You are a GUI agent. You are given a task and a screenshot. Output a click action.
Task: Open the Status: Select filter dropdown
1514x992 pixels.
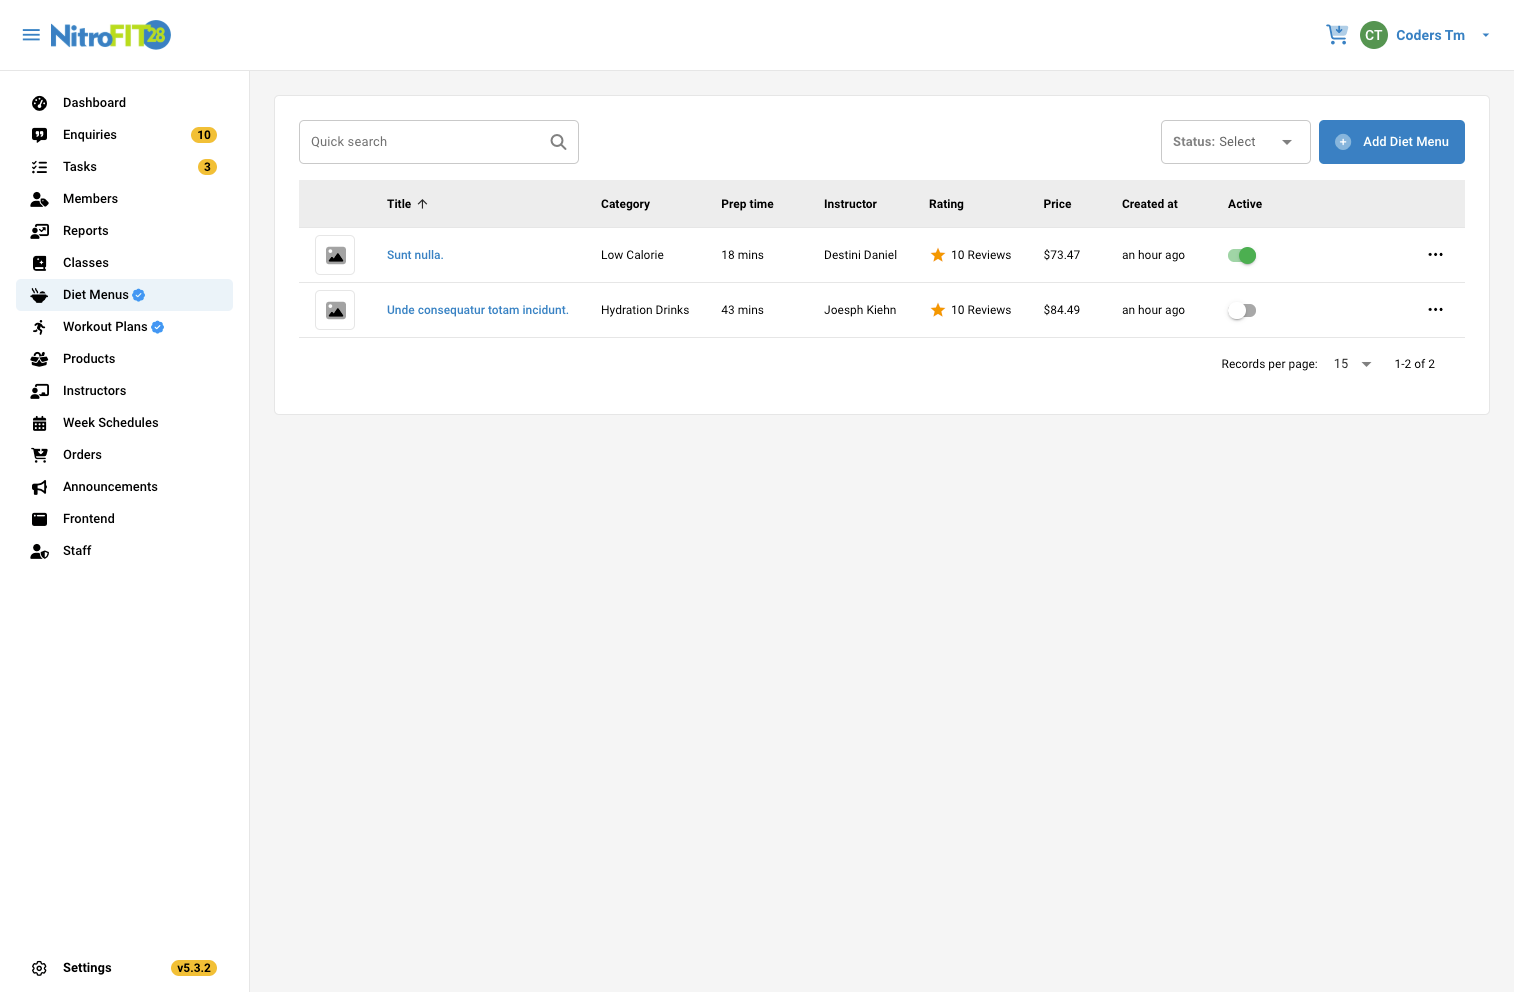1235,141
